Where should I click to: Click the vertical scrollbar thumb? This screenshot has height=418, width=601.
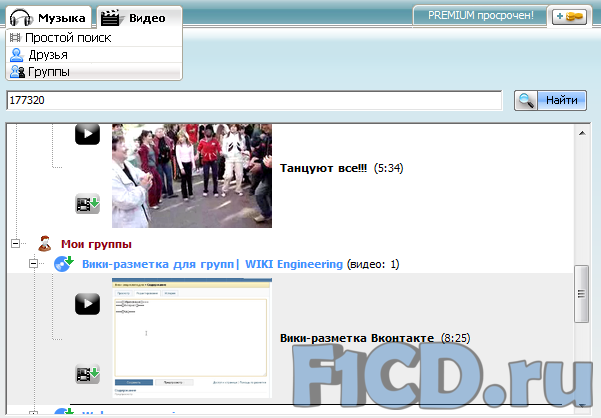(581, 294)
